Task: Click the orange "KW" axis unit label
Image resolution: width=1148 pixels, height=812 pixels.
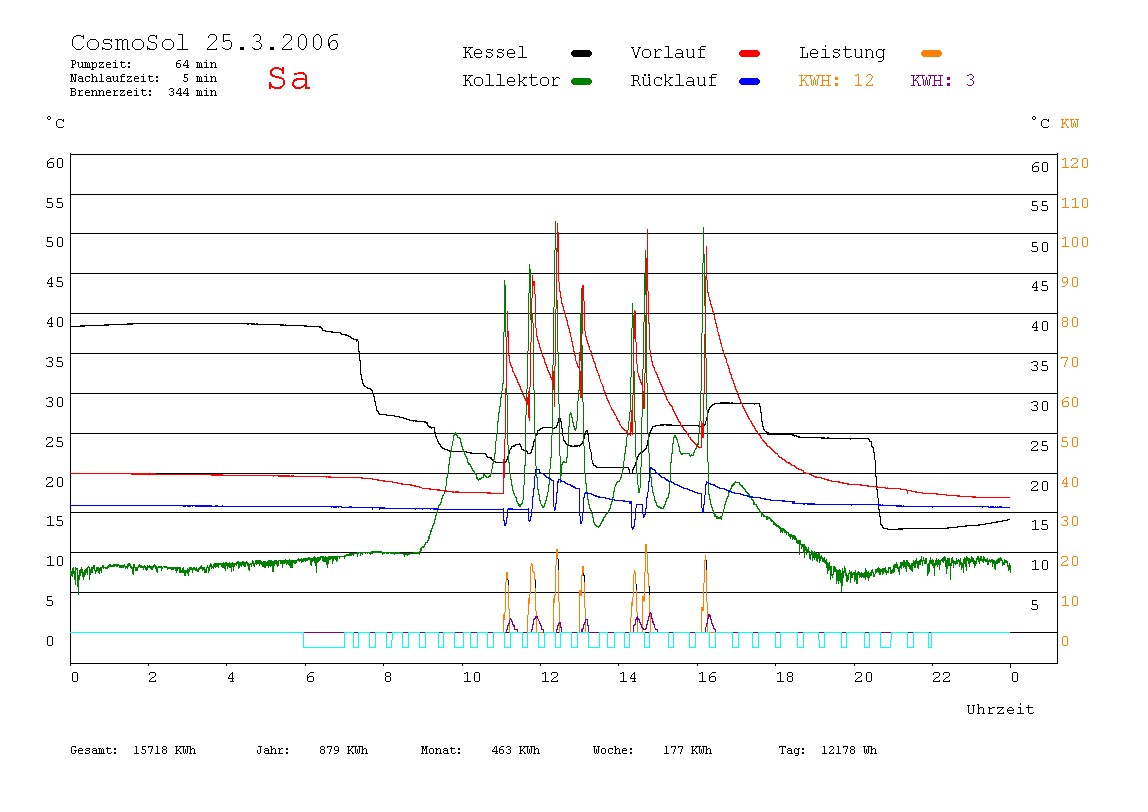Action: click(1070, 124)
